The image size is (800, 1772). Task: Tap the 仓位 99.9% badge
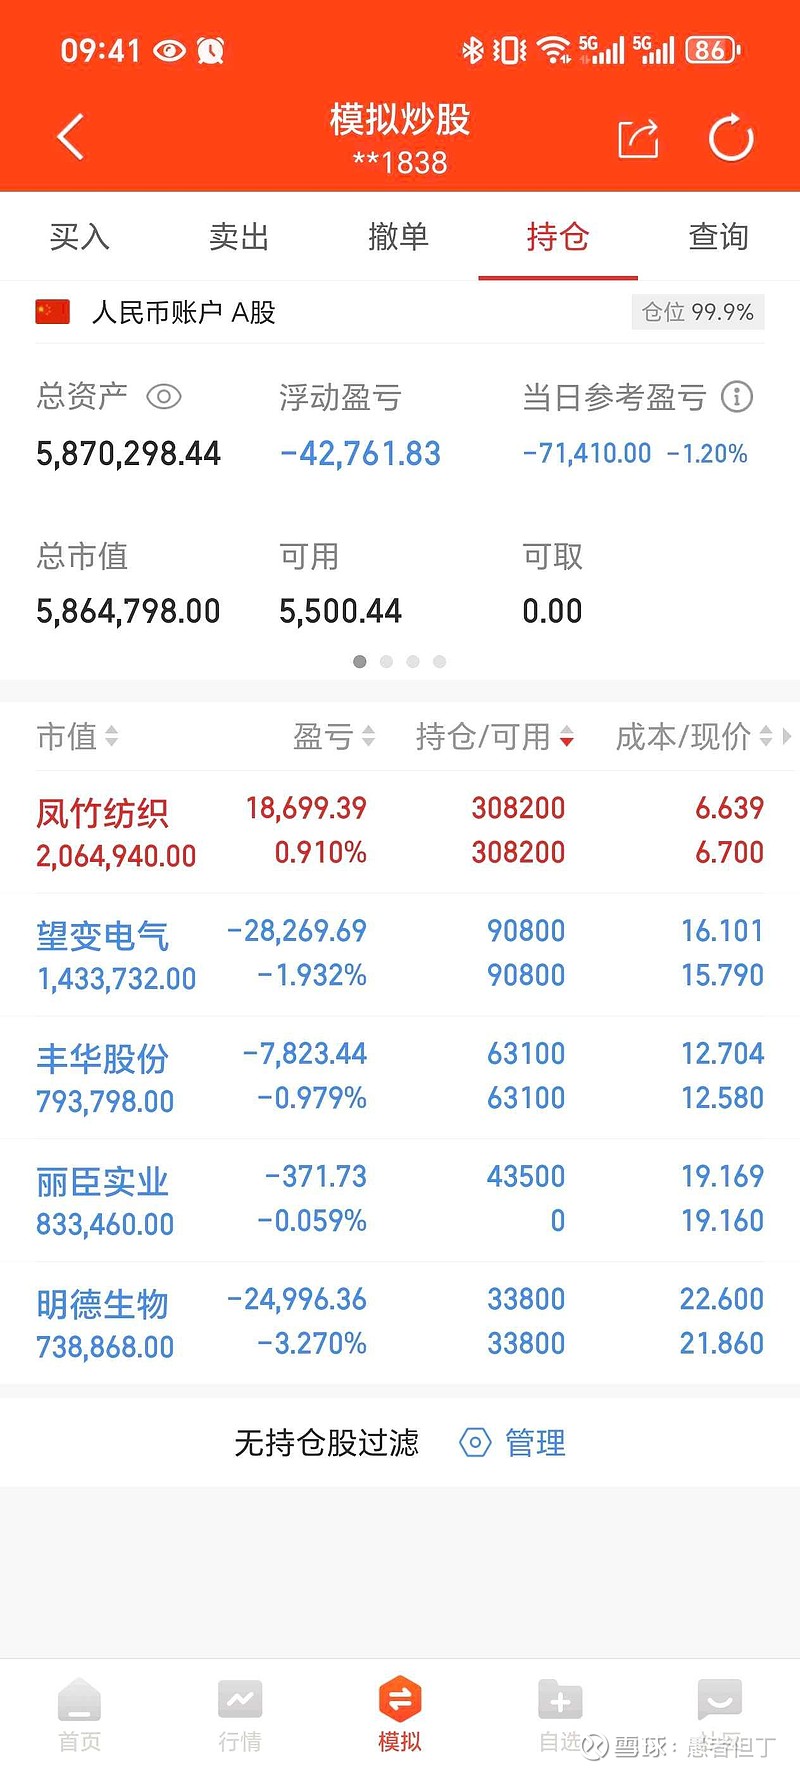tap(698, 312)
